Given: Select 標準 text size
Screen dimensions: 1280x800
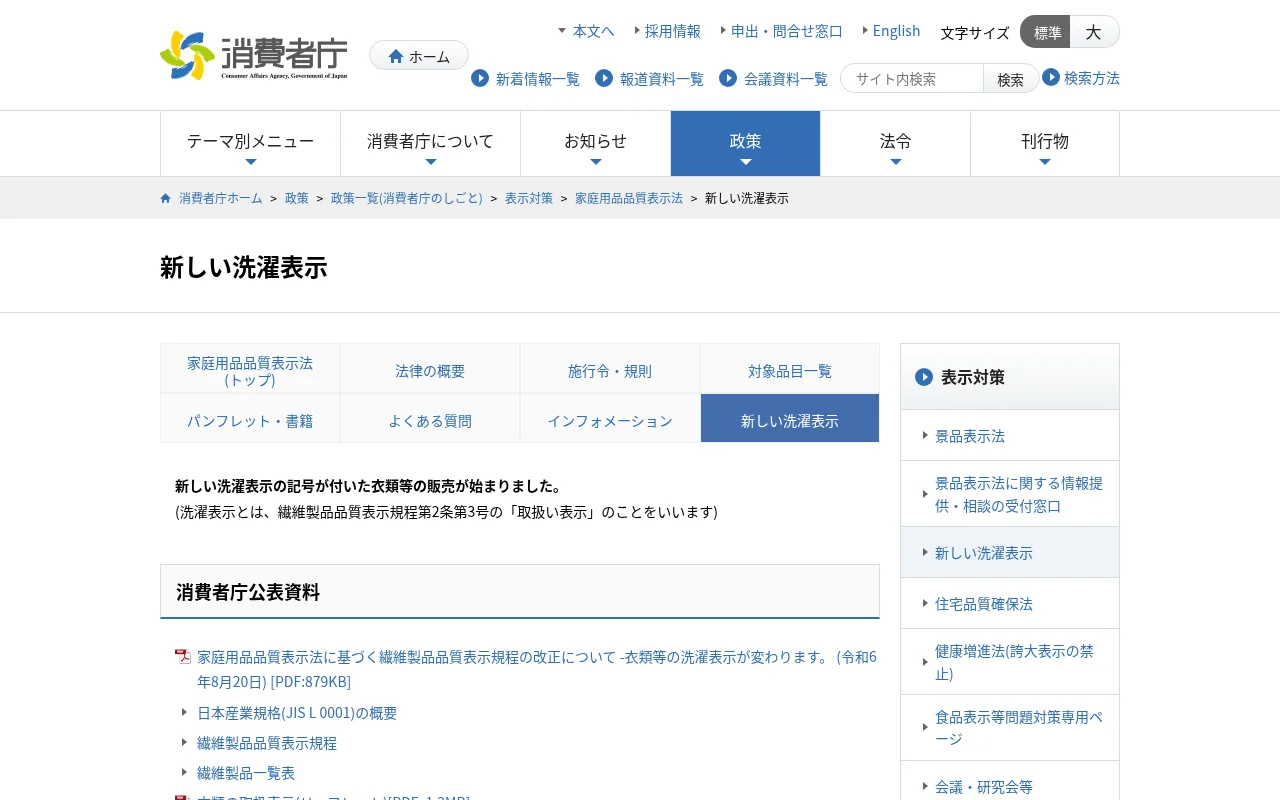Looking at the screenshot, I should [1046, 32].
